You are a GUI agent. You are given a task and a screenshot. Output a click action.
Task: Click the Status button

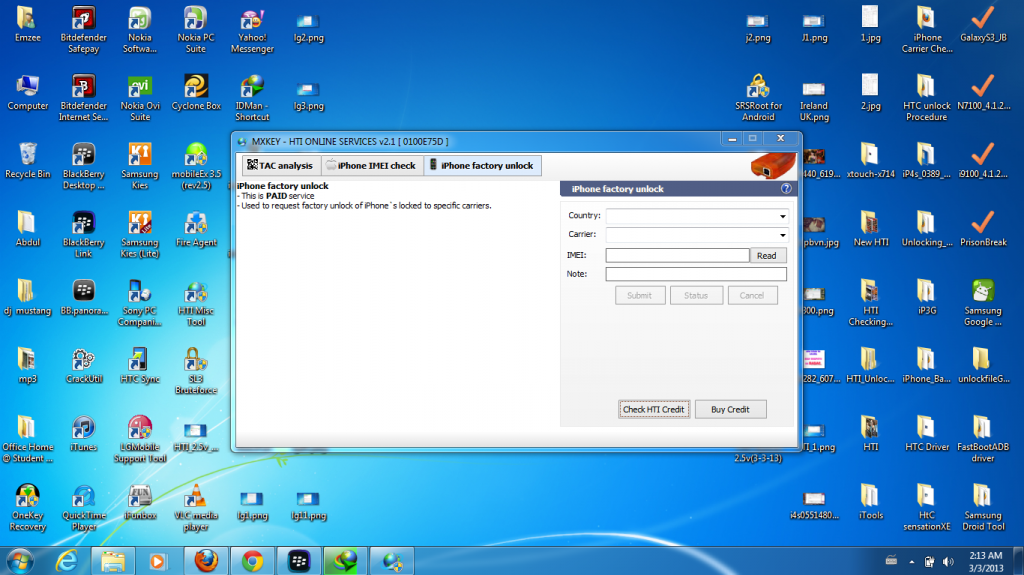(696, 295)
